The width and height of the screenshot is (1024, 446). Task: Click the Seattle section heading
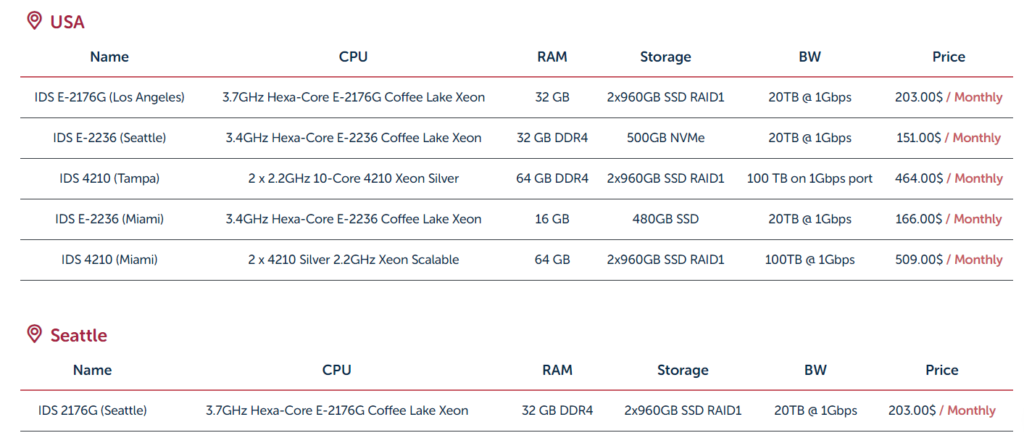[78, 335]
